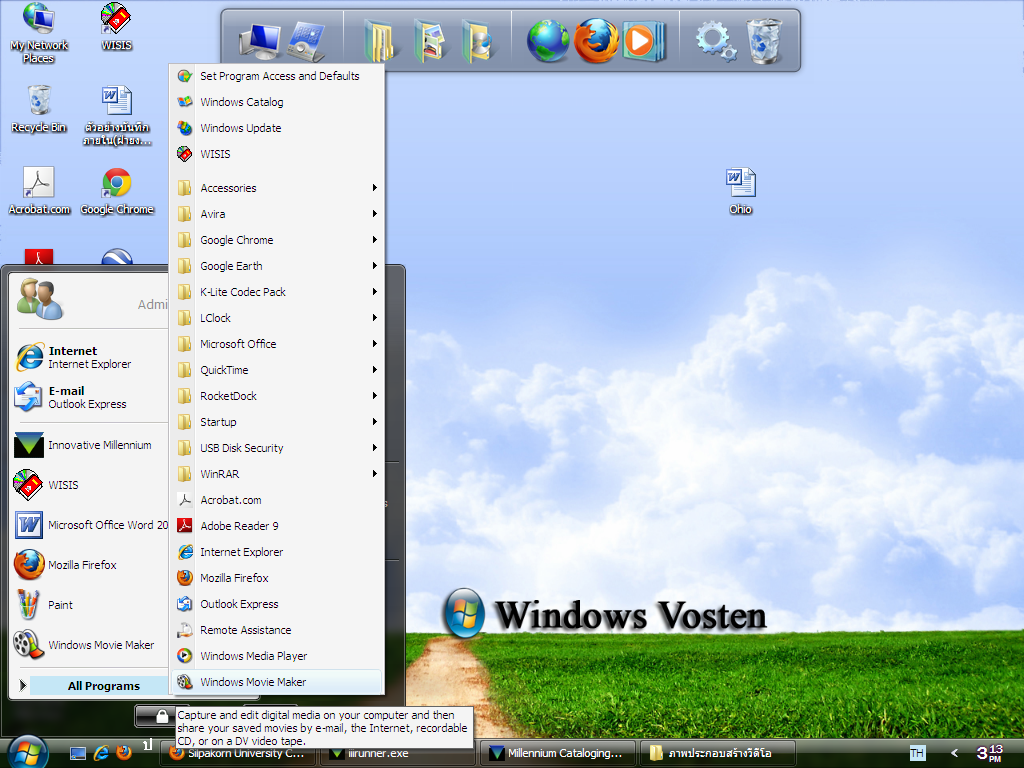
Task: Select the Ohio Word document icon
Action: [x=741, y=191]
